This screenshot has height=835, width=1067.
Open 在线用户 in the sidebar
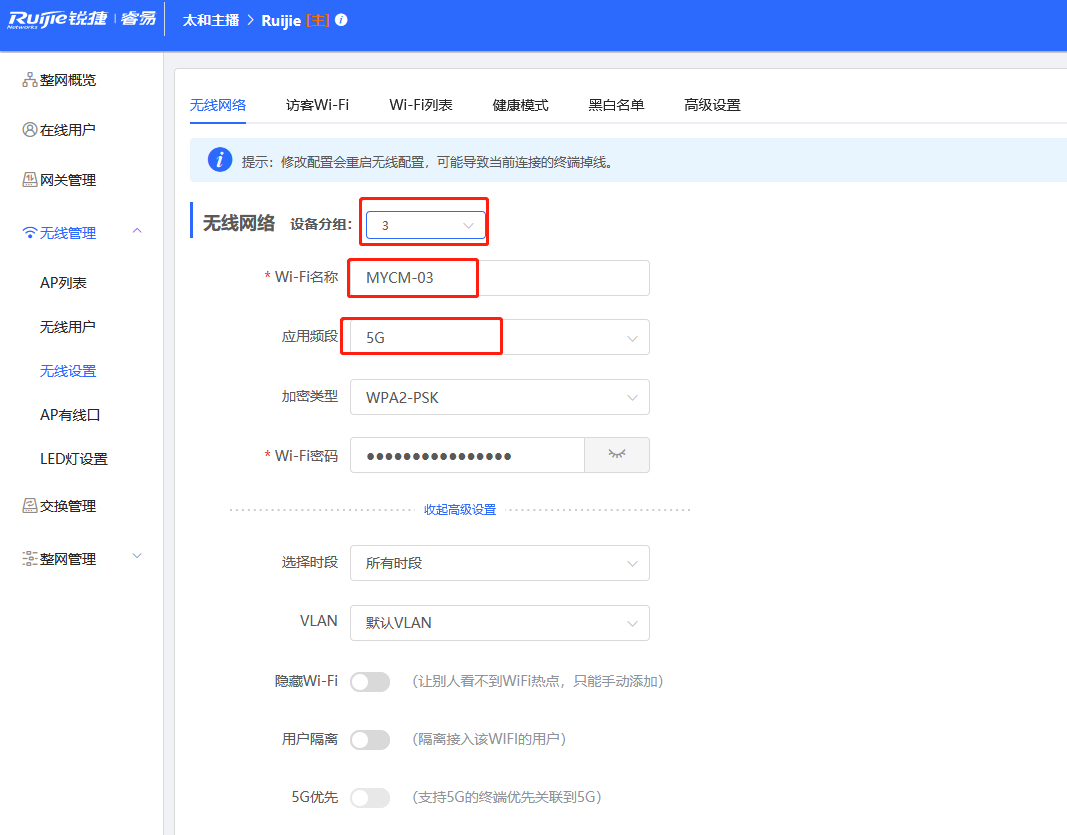click(67, 130)
